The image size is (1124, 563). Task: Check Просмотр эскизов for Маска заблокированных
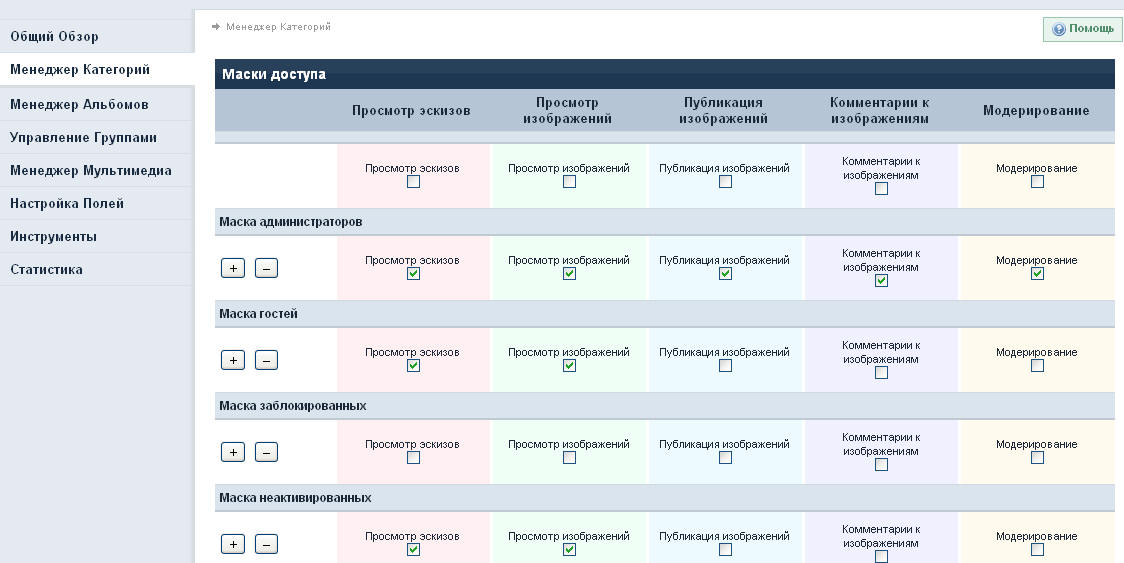point(413,458)
